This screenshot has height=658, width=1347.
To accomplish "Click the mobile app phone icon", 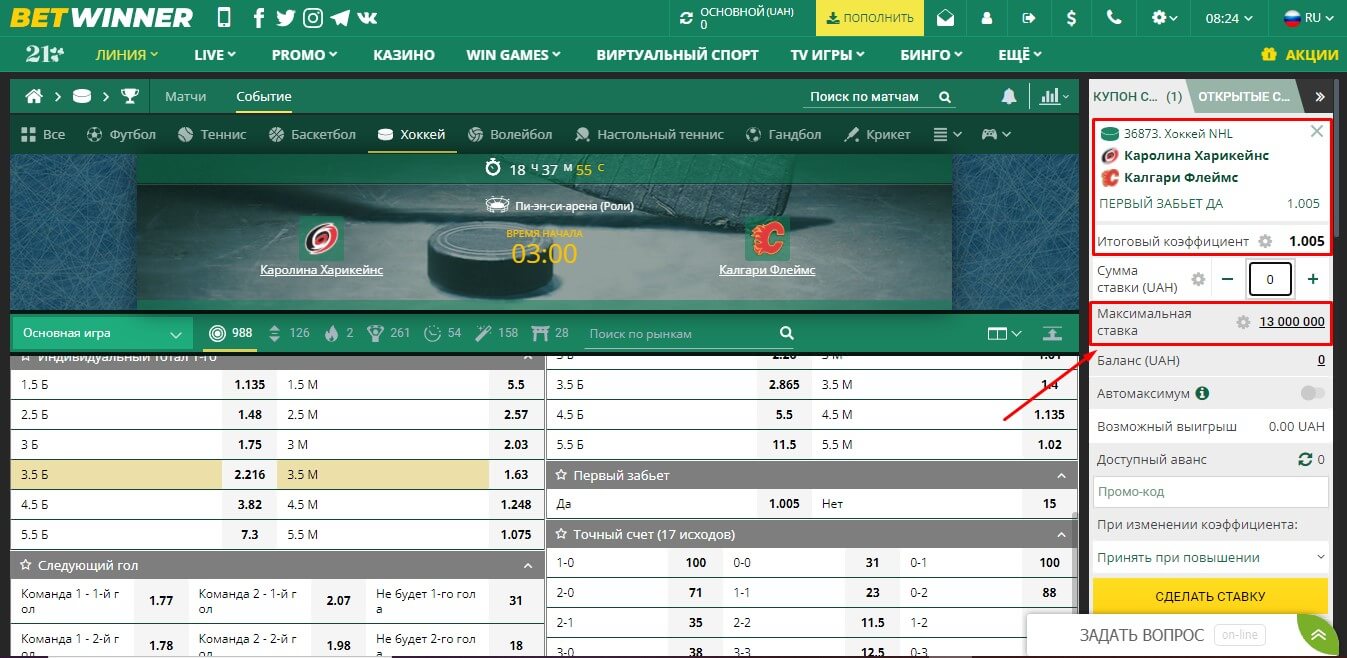I will pos(223,18).
